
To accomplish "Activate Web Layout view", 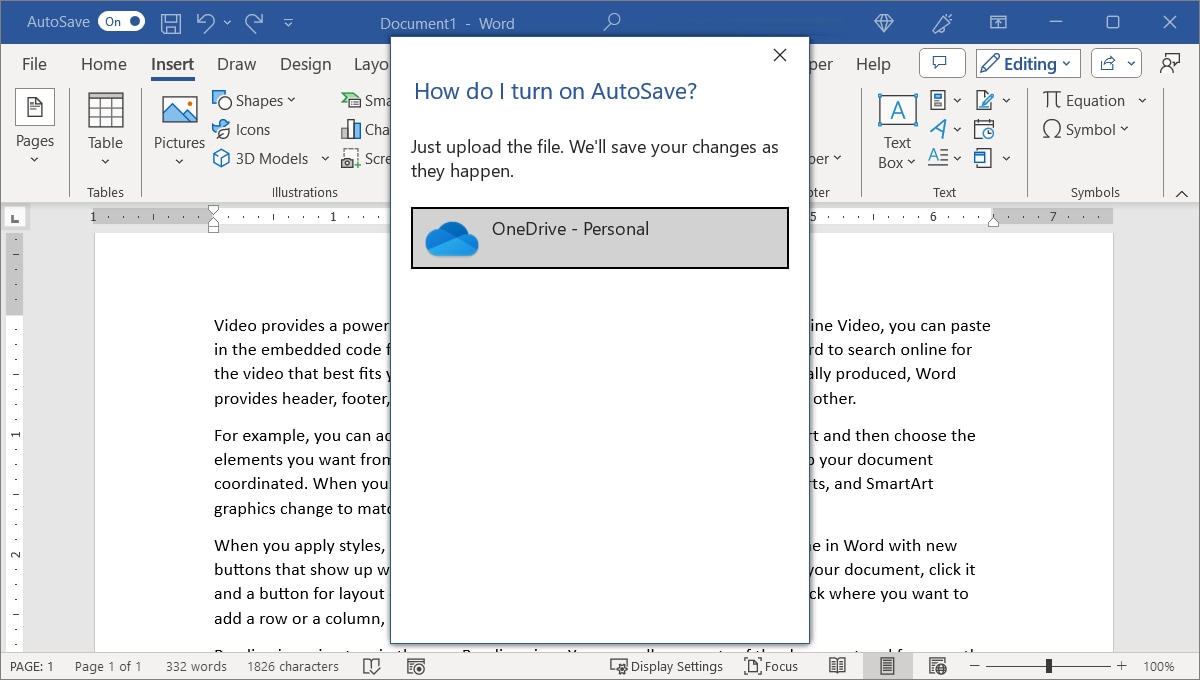I will coord(937,665).
